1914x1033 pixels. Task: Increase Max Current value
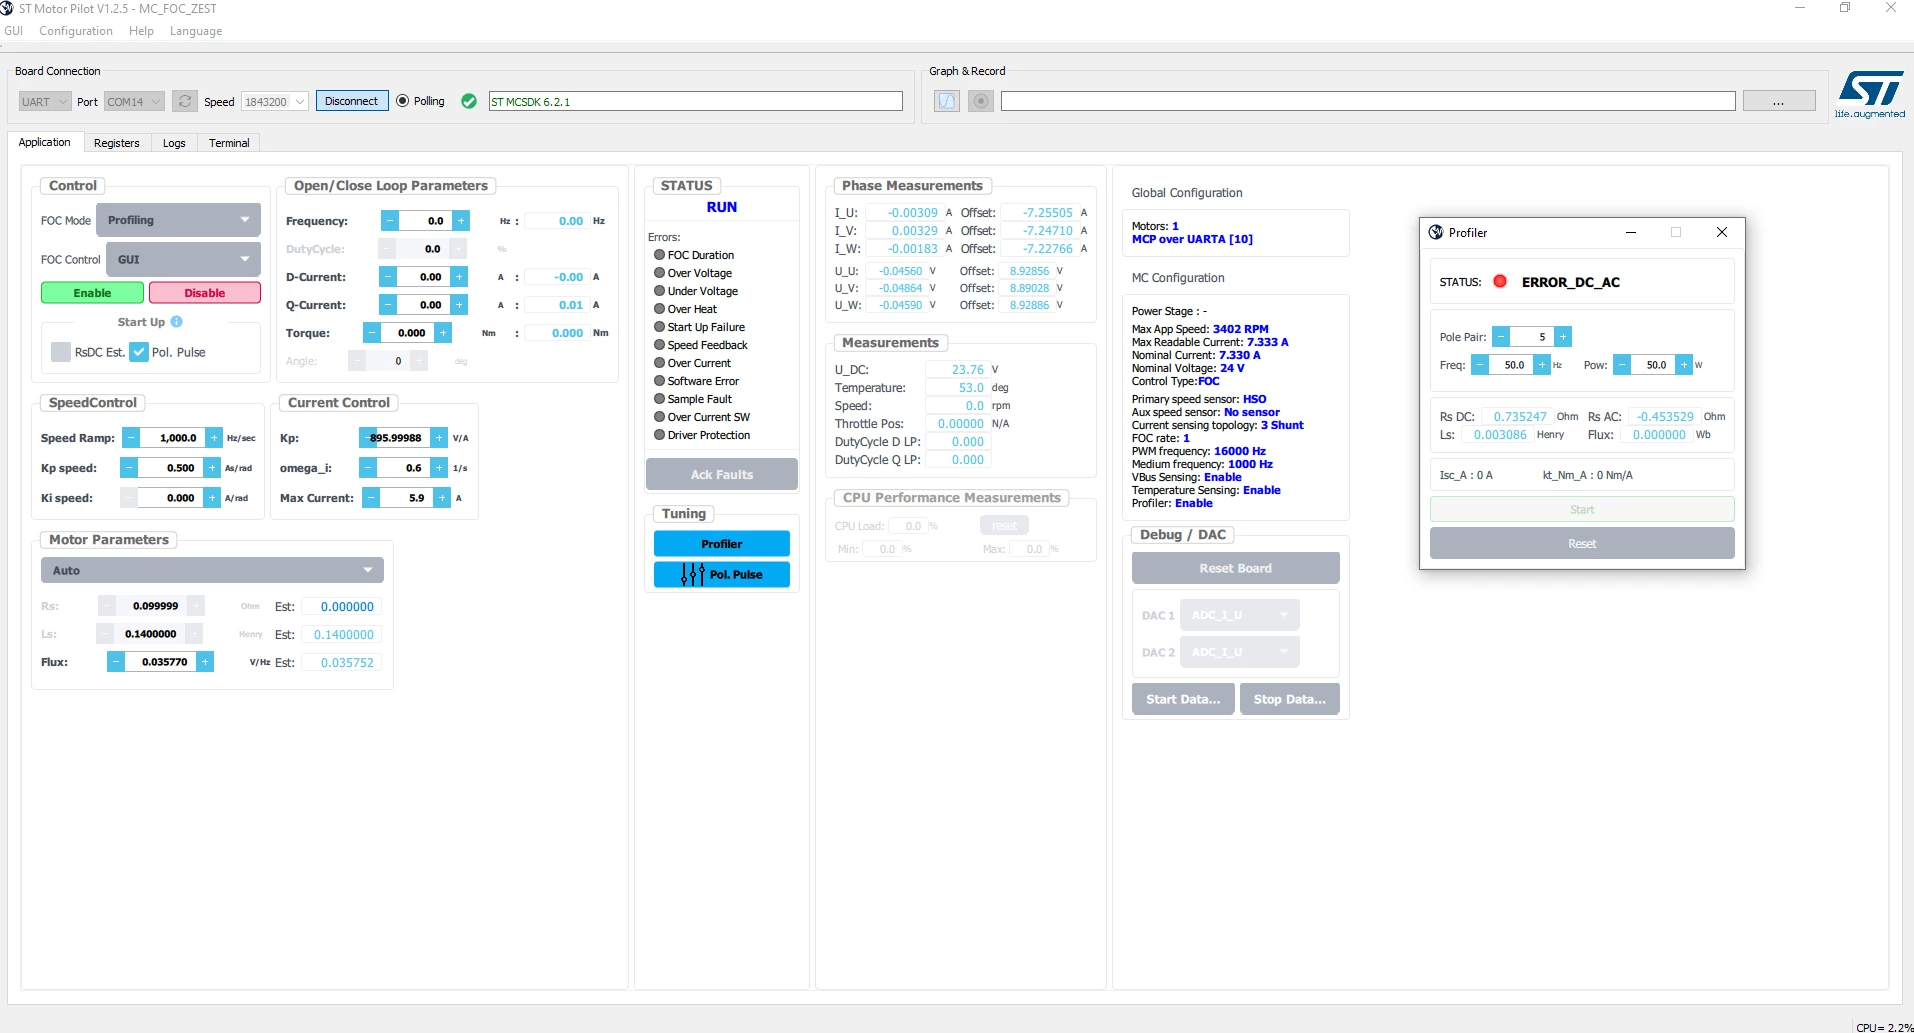pos(442,498)
